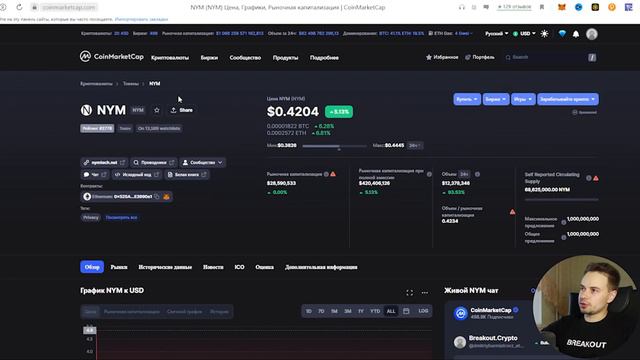This screenshot has width=640, height=360.
Task: Open the 24h price range dropdown
Action: pos(415,145)
